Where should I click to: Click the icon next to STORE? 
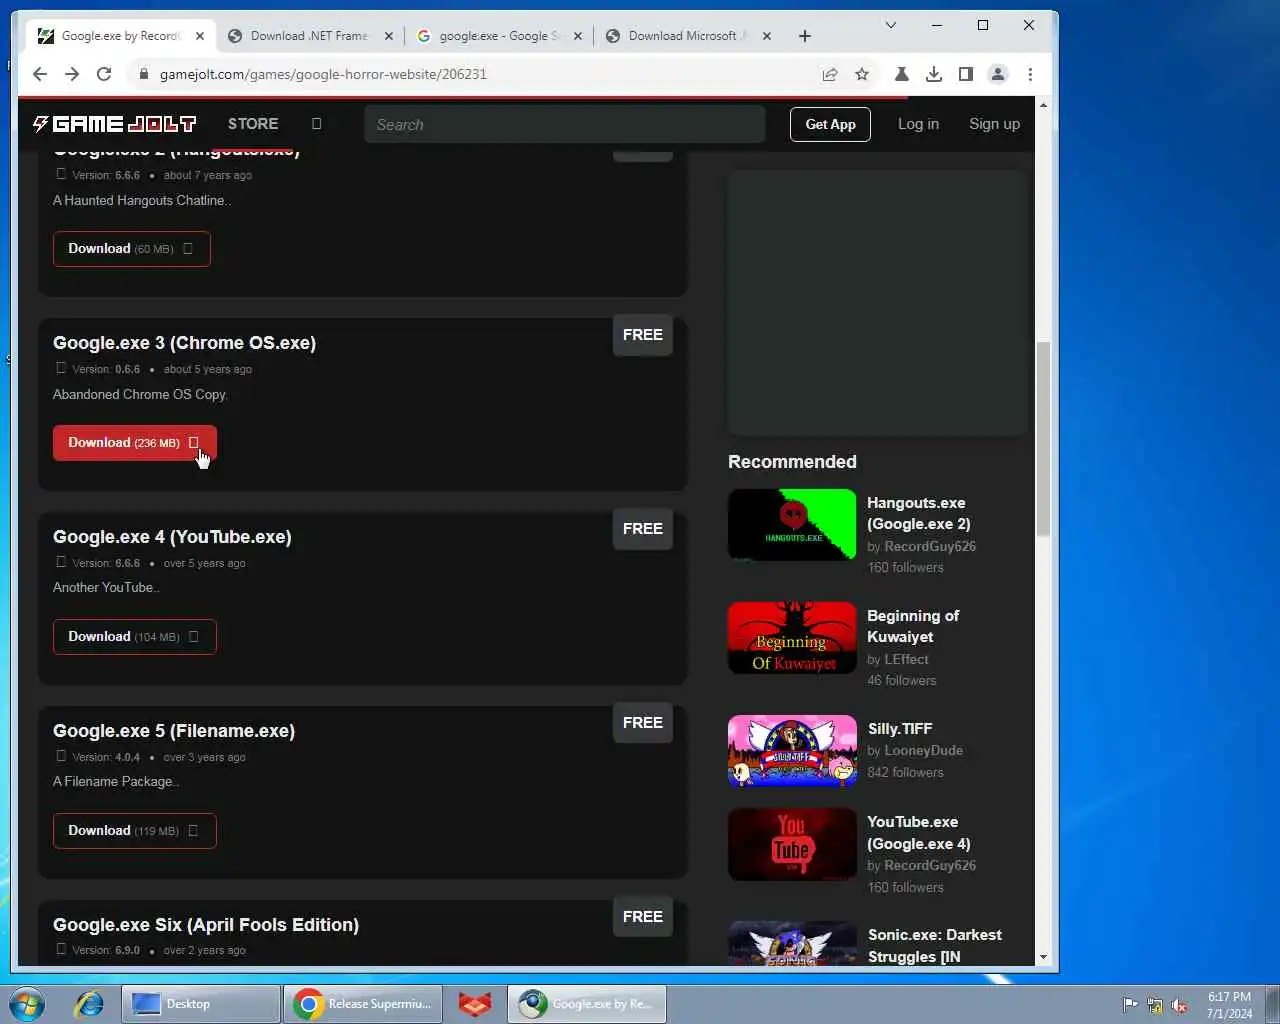tap(316, 124)
